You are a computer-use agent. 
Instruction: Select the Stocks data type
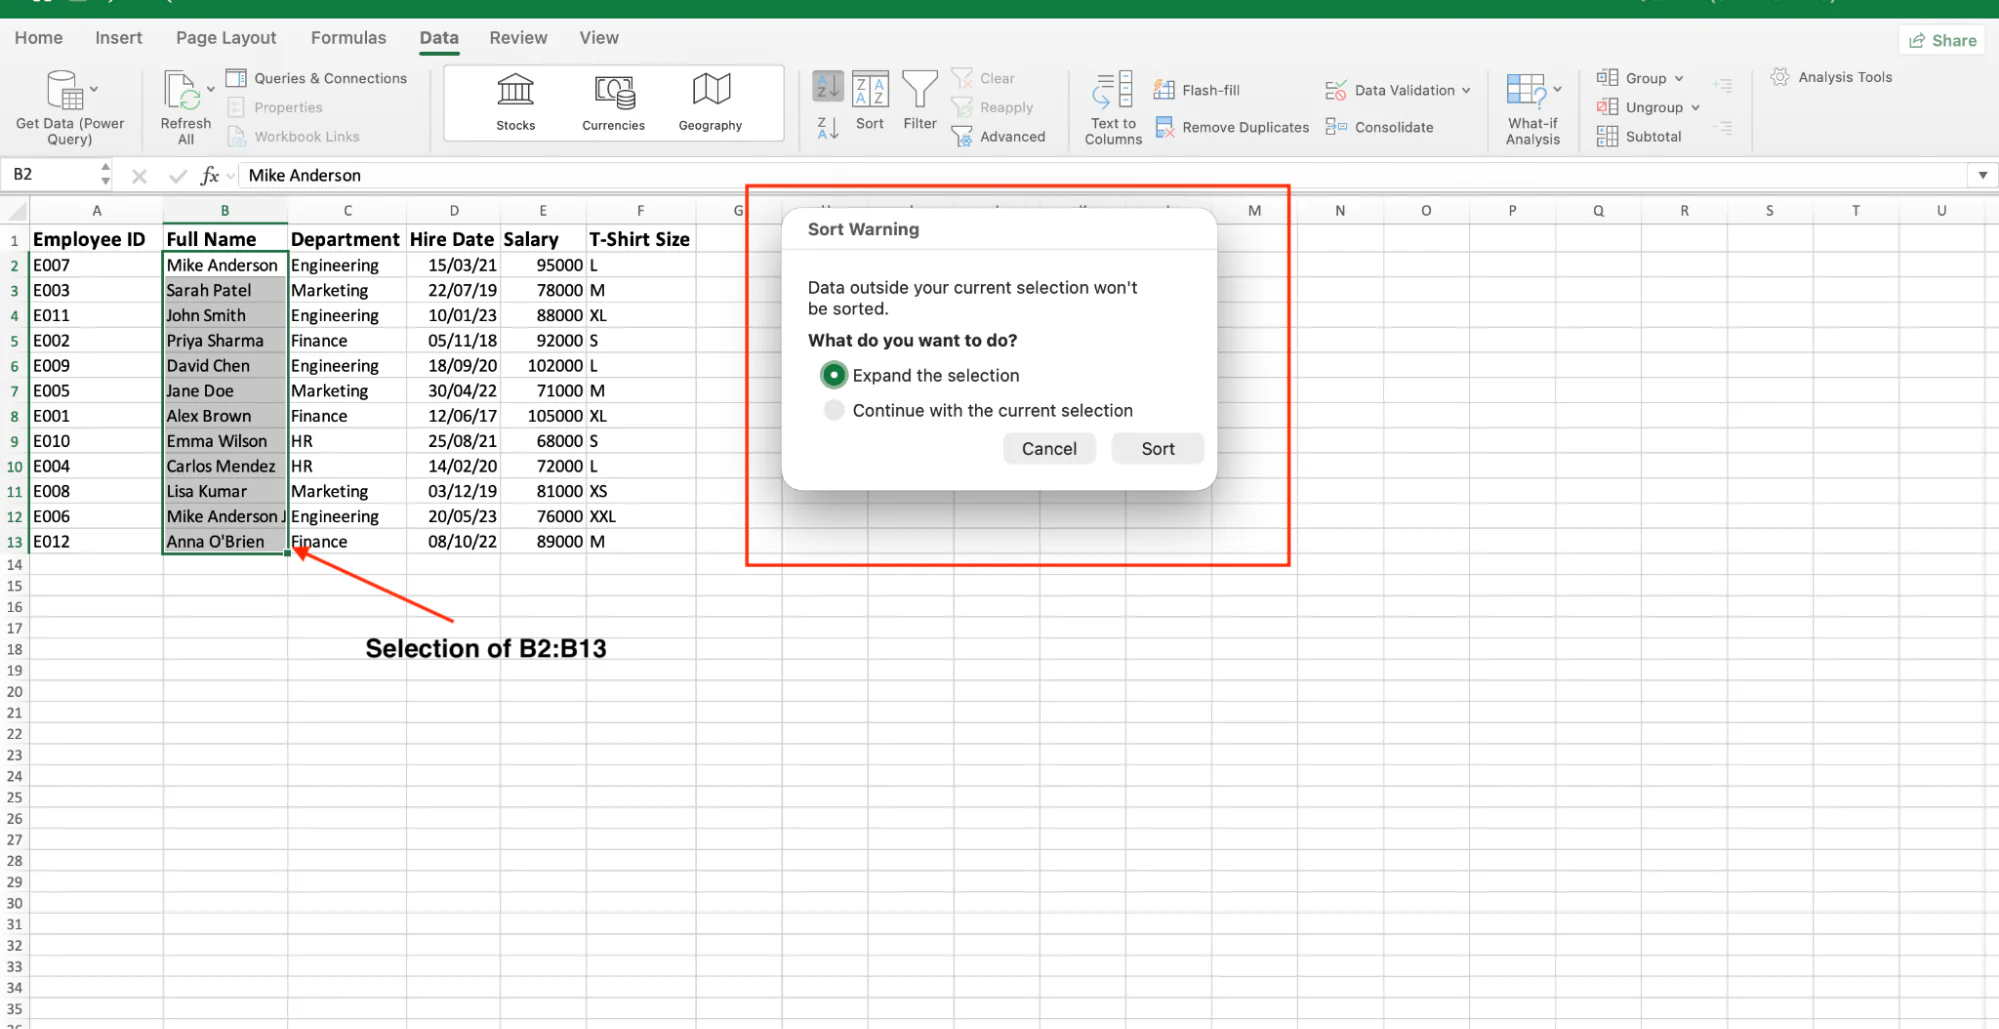516,103
